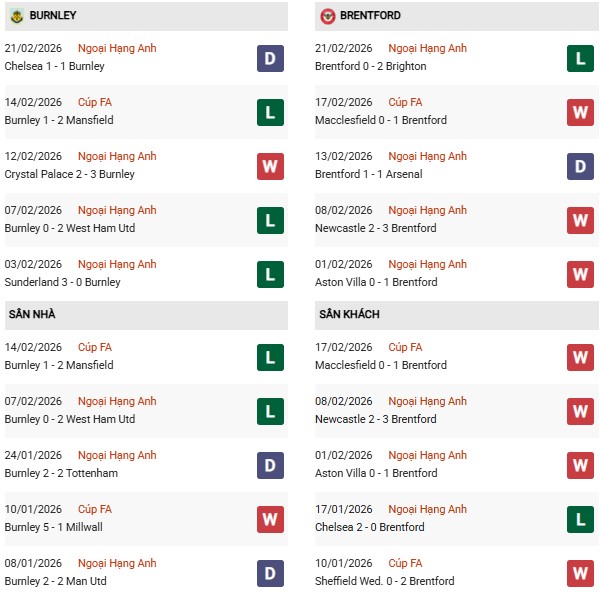Click the L badge for Chelsea 2 - 0 Brentford

click(581, 519)
